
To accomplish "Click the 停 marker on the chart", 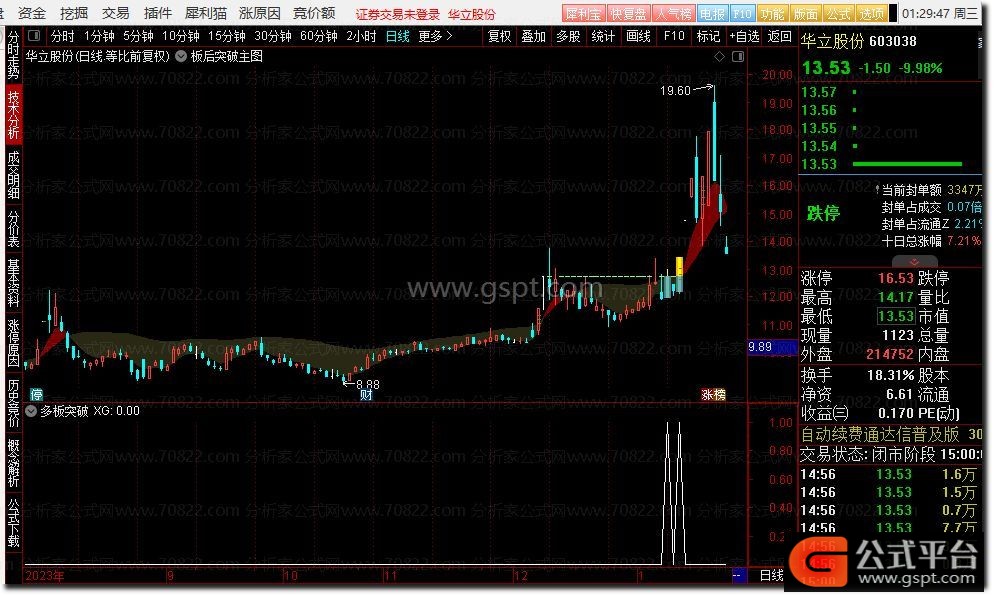I will [x=37, y=395].
